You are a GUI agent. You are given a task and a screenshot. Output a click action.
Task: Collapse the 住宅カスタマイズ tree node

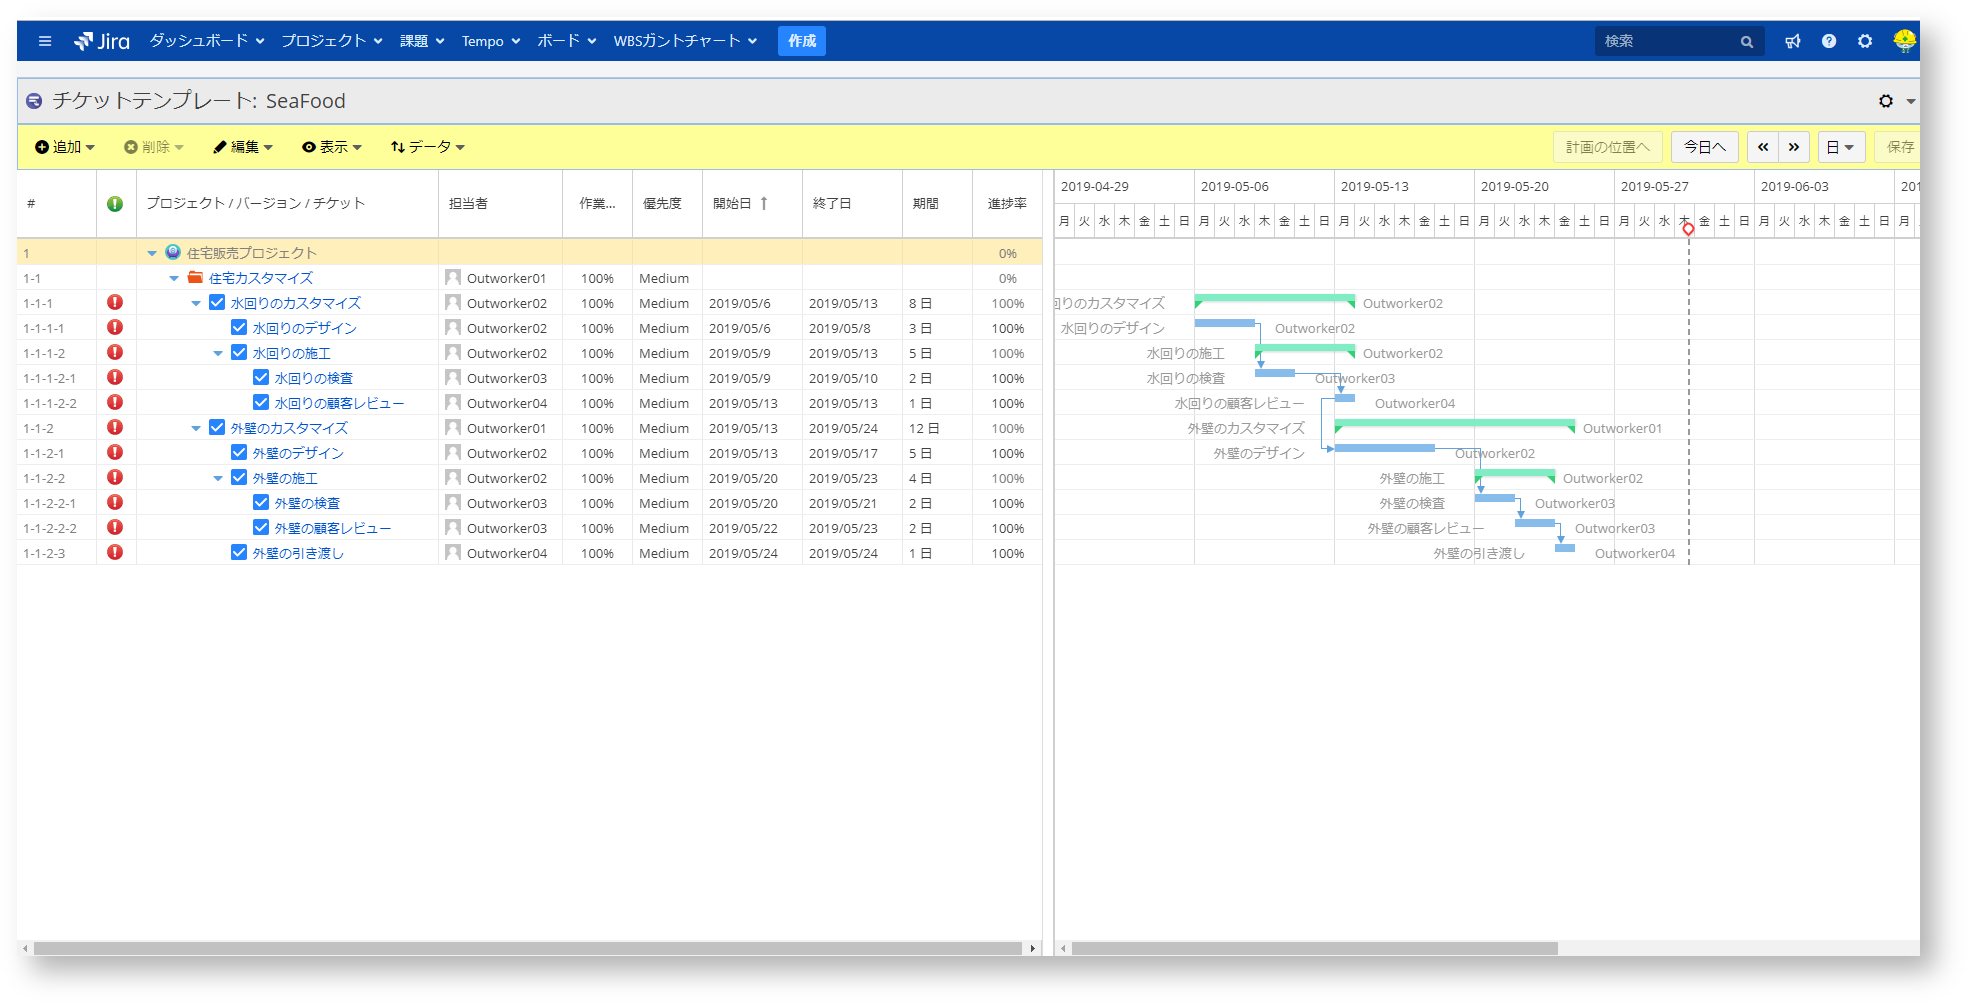[x=174, y=278]
